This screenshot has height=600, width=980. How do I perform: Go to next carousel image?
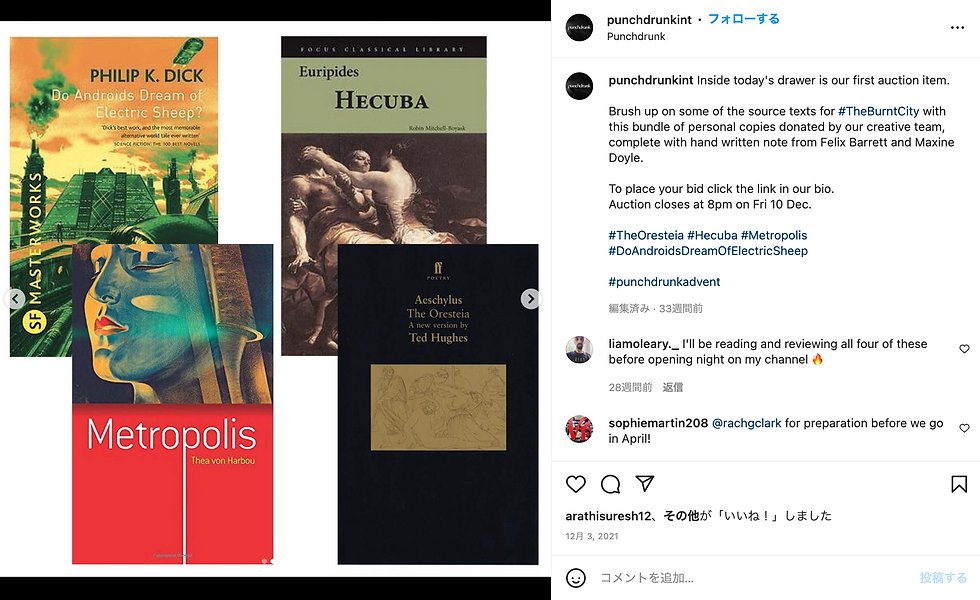[x=530, y=299]
